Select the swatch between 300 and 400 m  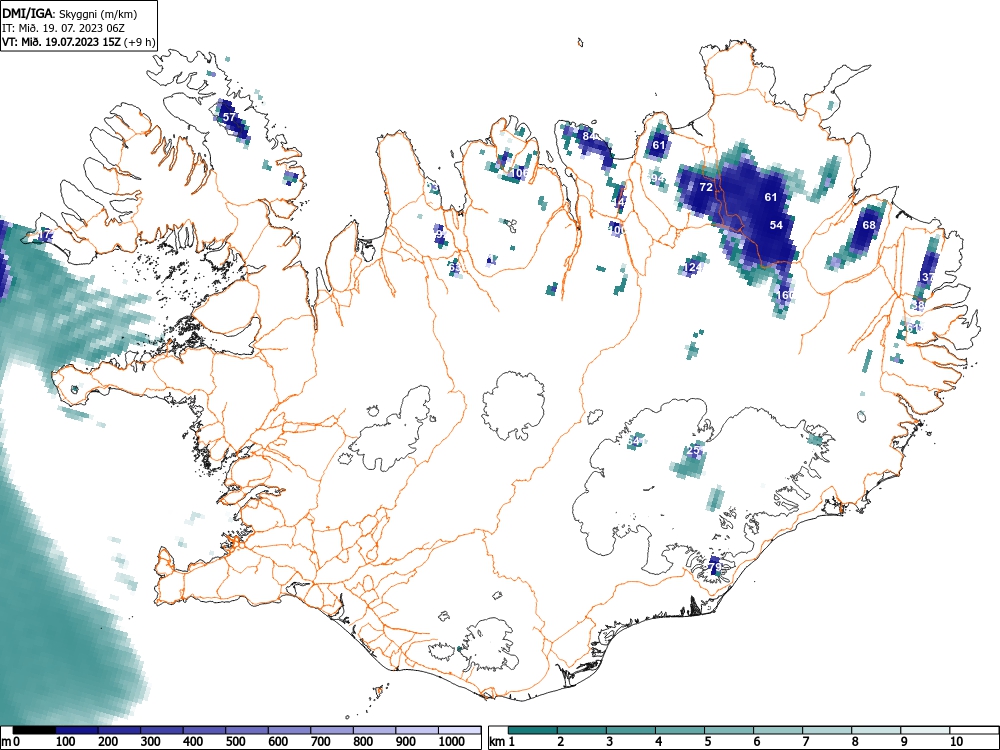click(x=161, y=730)
